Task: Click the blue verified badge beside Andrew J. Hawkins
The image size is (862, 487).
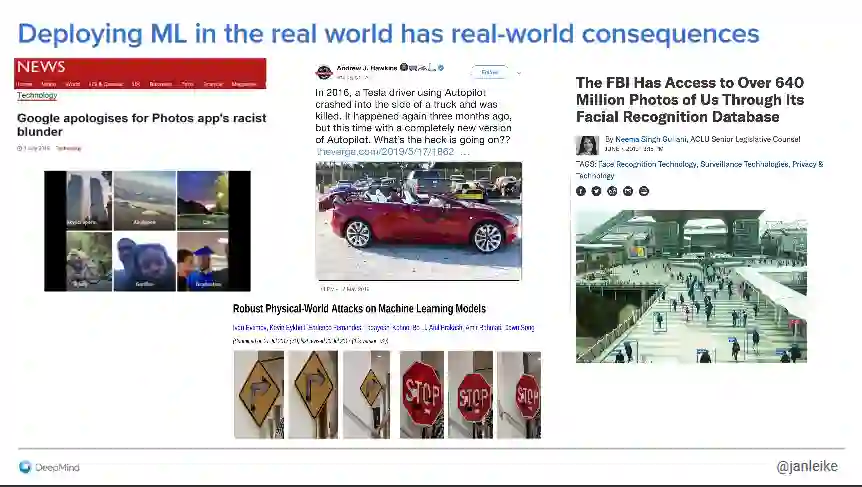Action: pyautogui.click(x=441, y=68)
